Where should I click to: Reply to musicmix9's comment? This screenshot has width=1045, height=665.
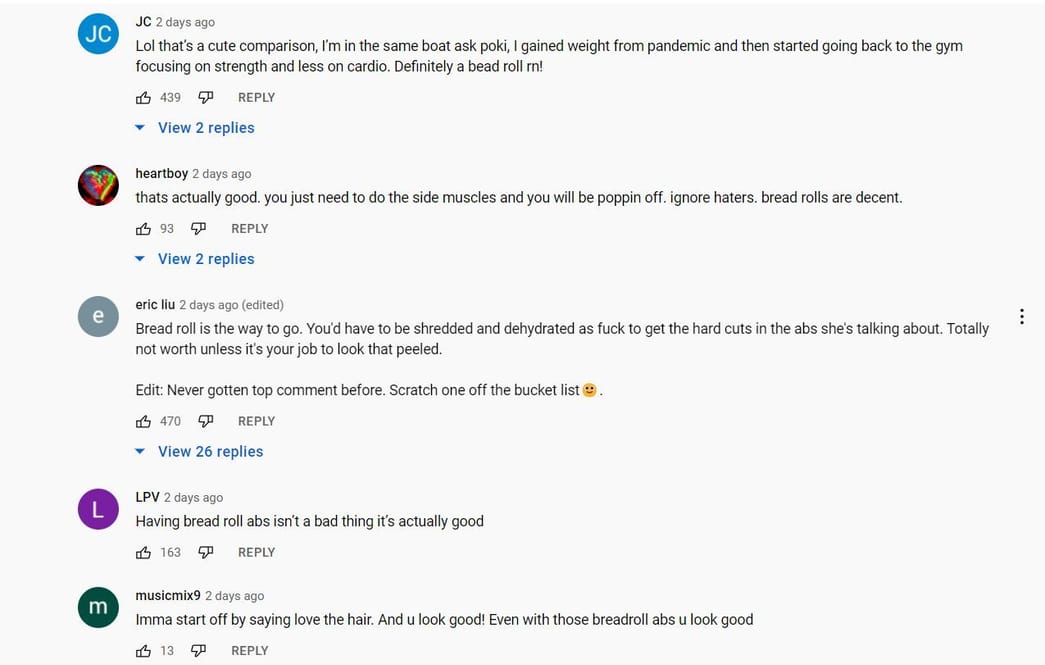249,650
